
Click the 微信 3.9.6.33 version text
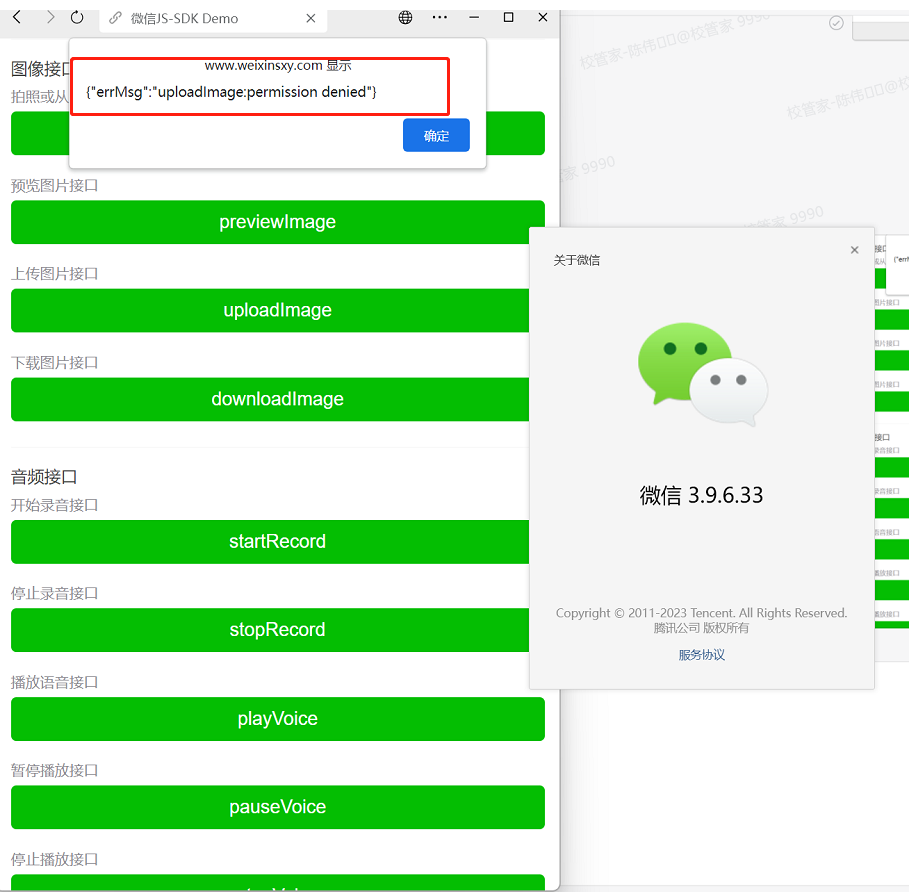tap(701, 495)
